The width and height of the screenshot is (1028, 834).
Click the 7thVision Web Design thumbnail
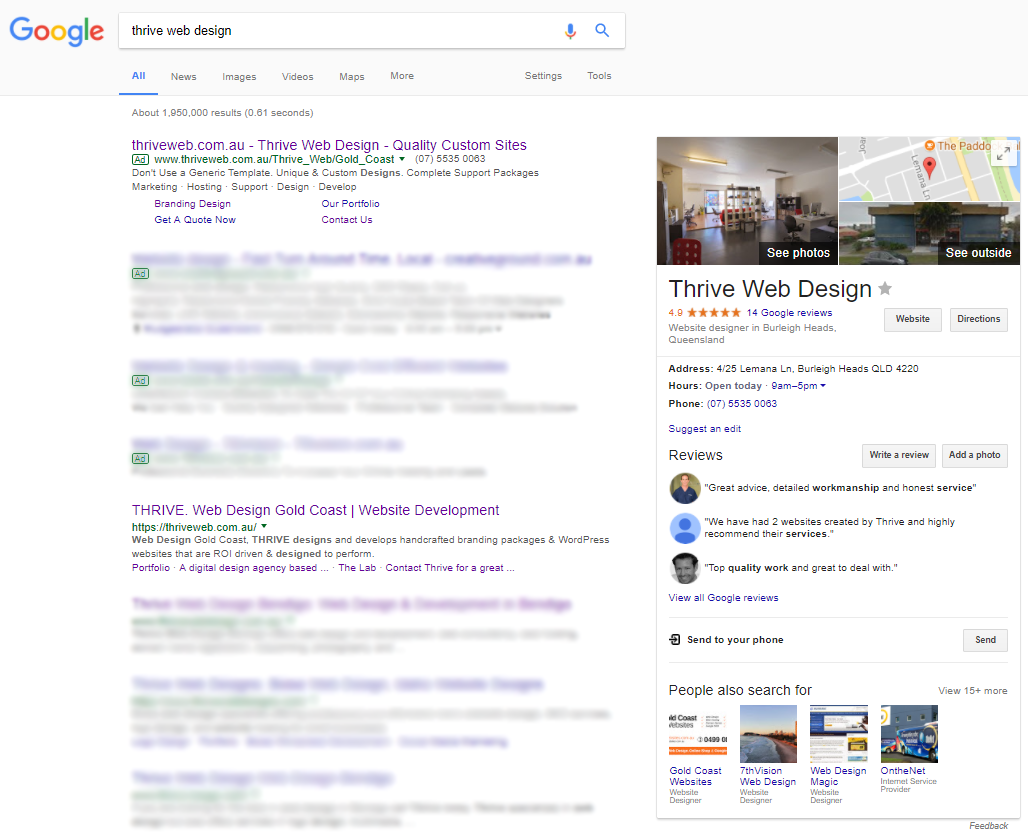click(768, 733)
